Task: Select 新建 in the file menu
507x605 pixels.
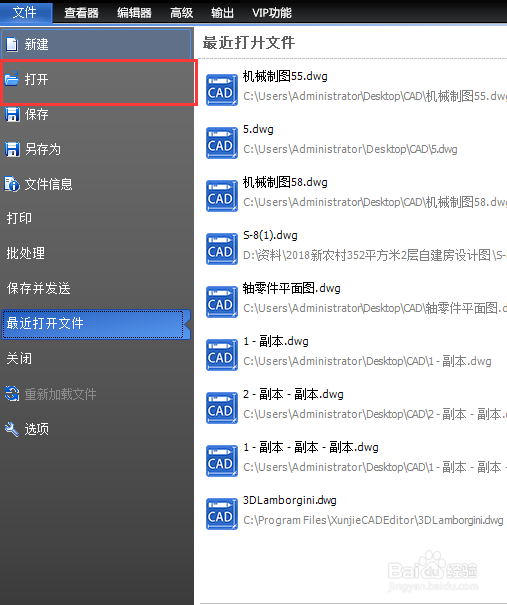Action: coord(96,44)
